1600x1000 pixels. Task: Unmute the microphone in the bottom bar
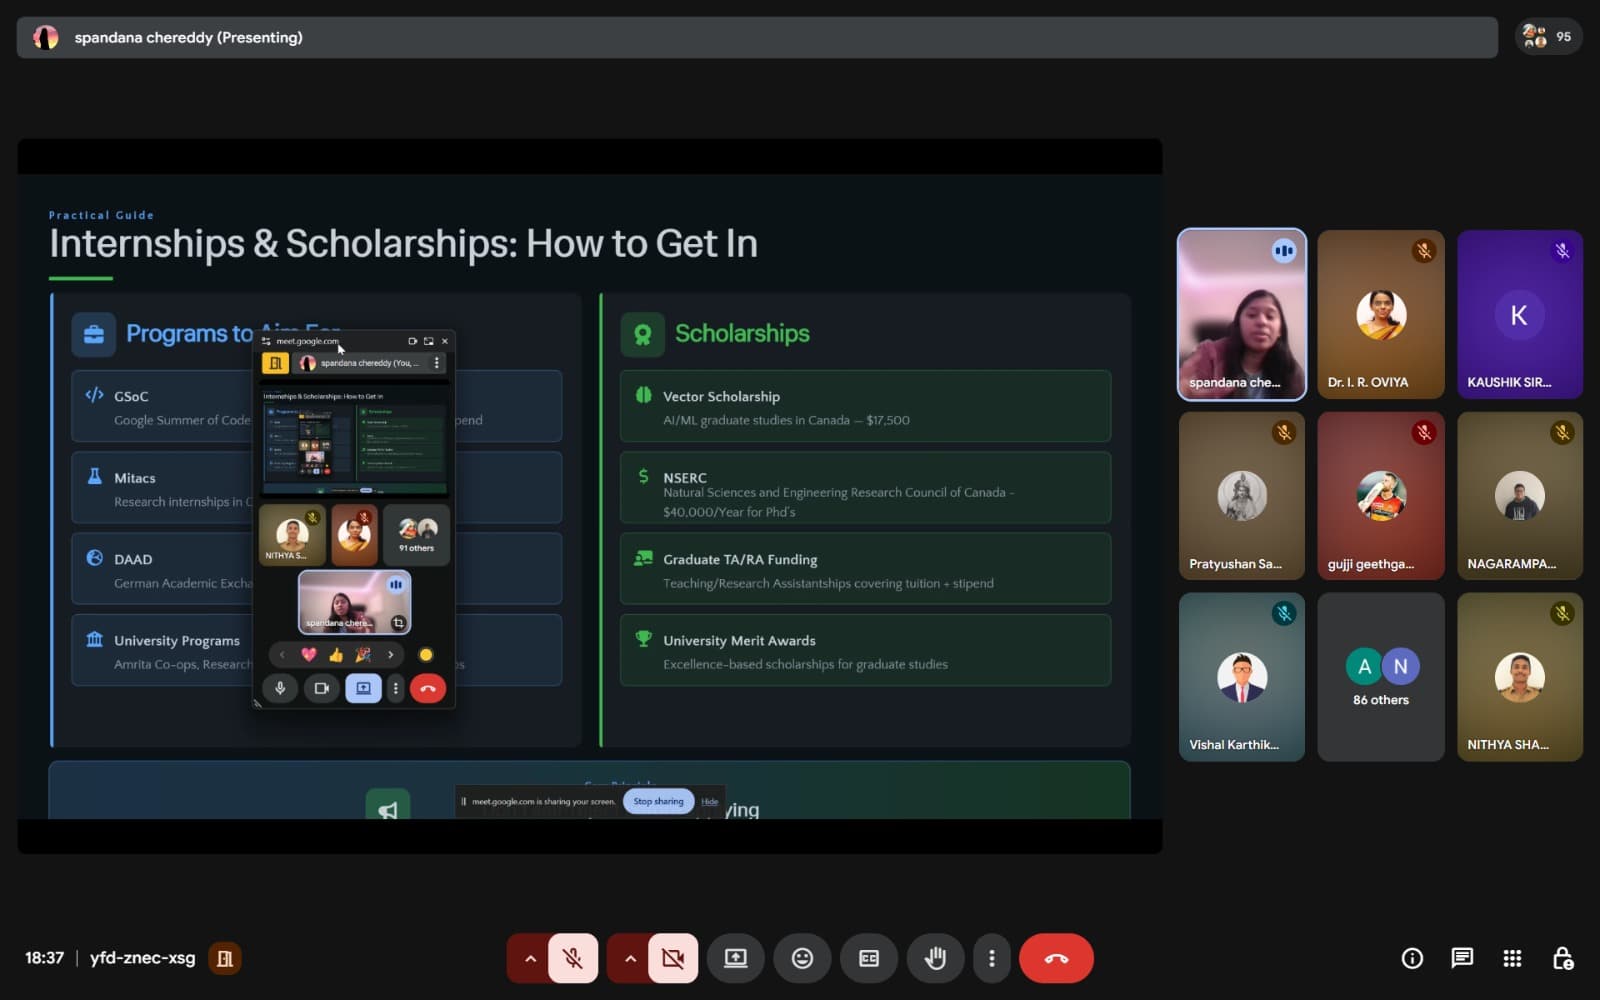pyautogui.click(x=573, y=958)
